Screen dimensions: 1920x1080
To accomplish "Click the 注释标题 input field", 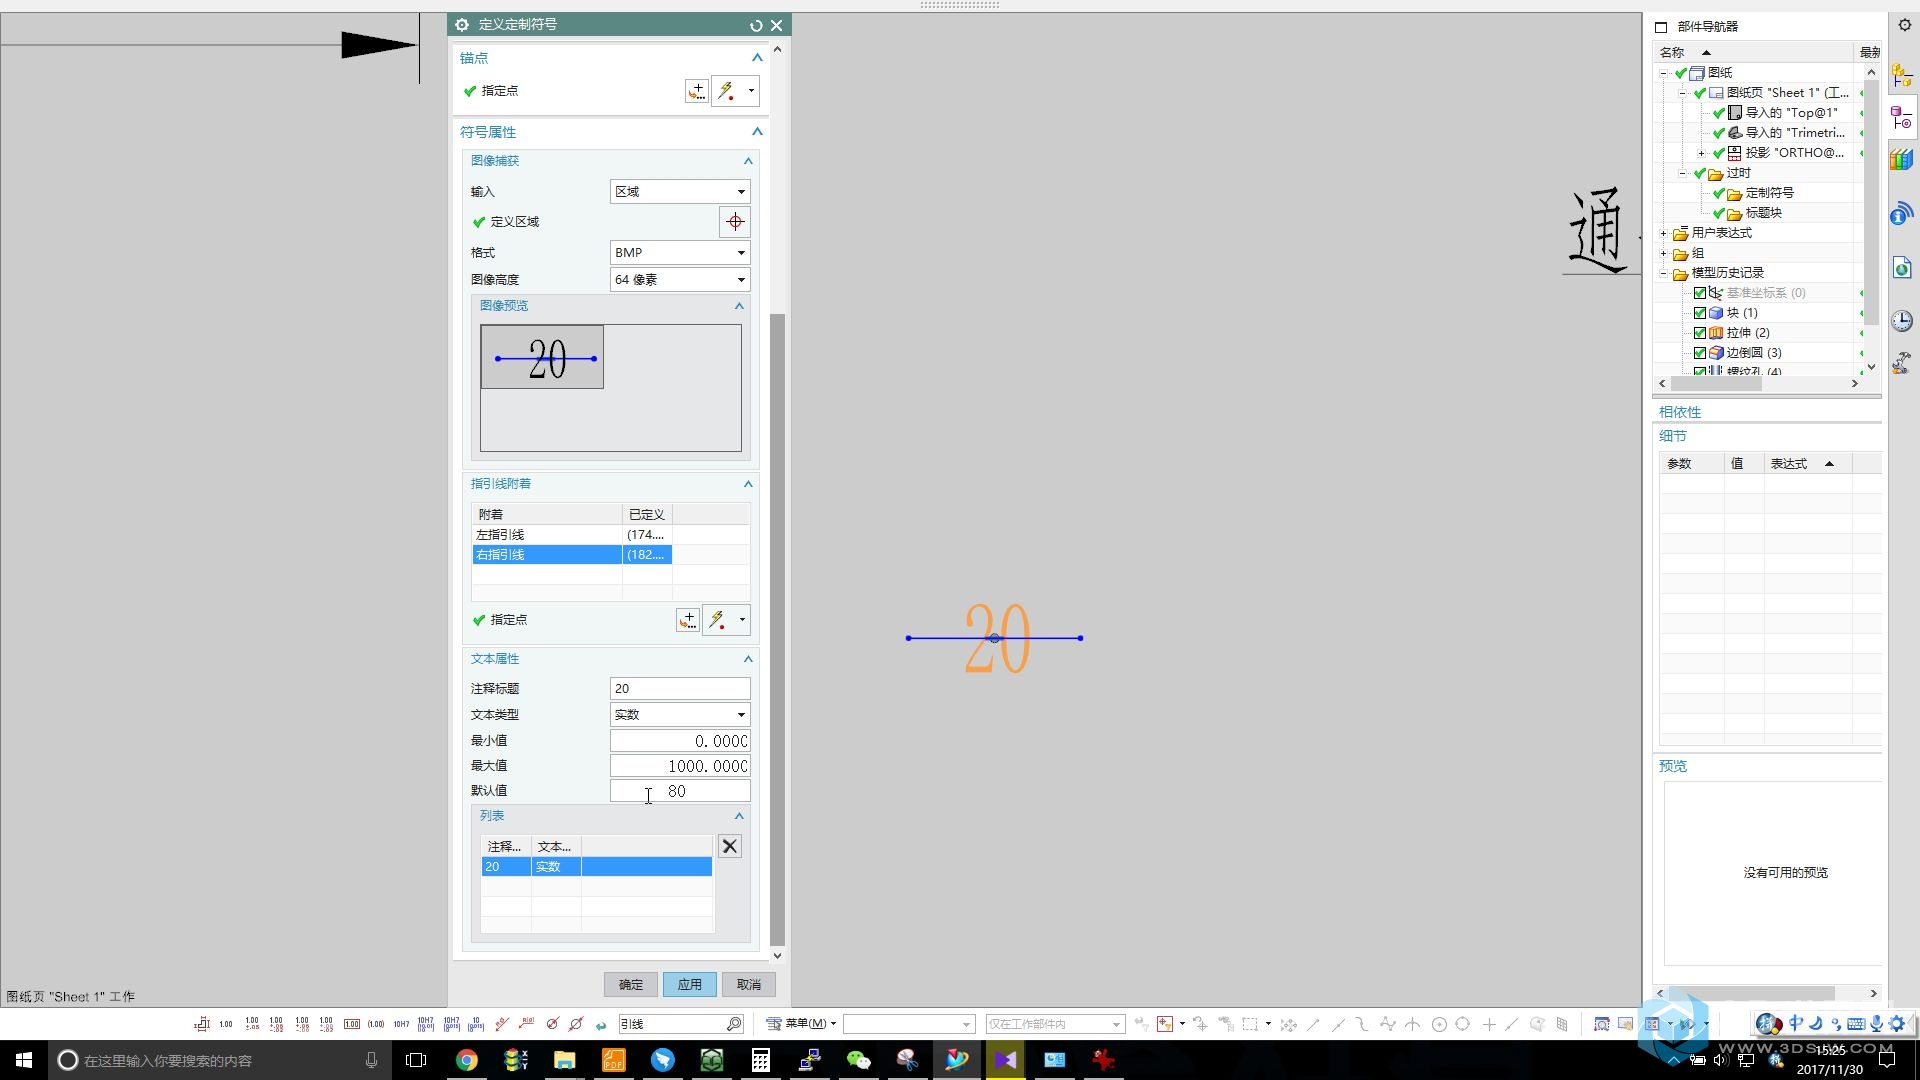I will click(x=680, y=689).
